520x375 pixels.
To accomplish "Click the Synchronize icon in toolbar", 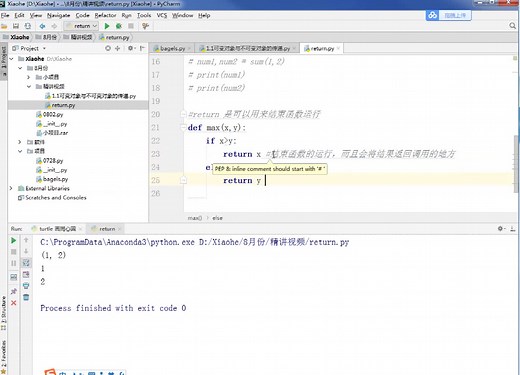I will click(28, 26).
